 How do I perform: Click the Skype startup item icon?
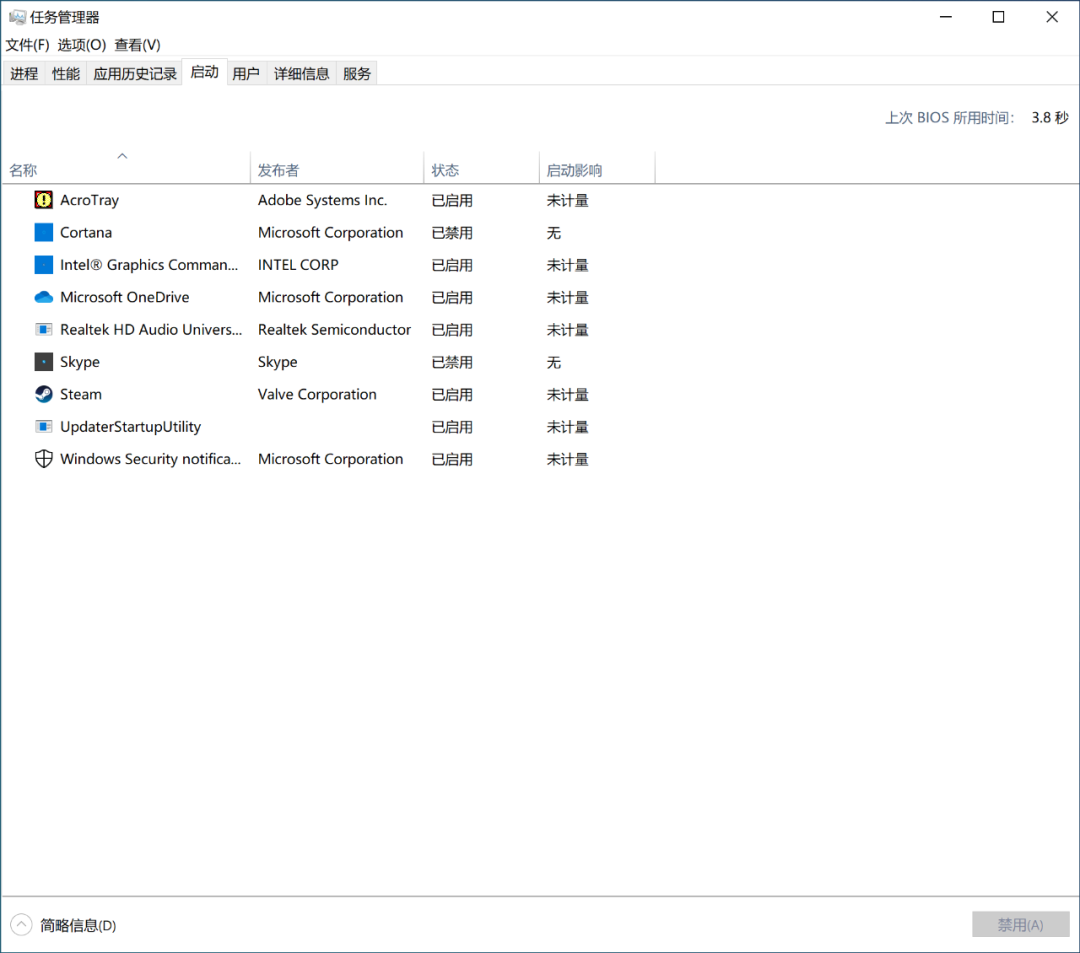click(x=43, y=362)
